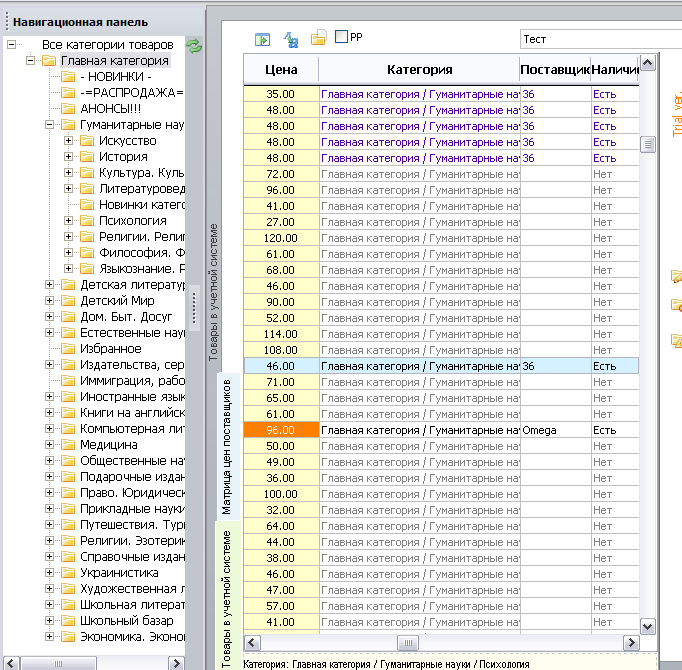Click the Дом. Быт. Досуг folder icon
Image resolution: width=682 pixels, height=670 pixels.
[68, 317]
